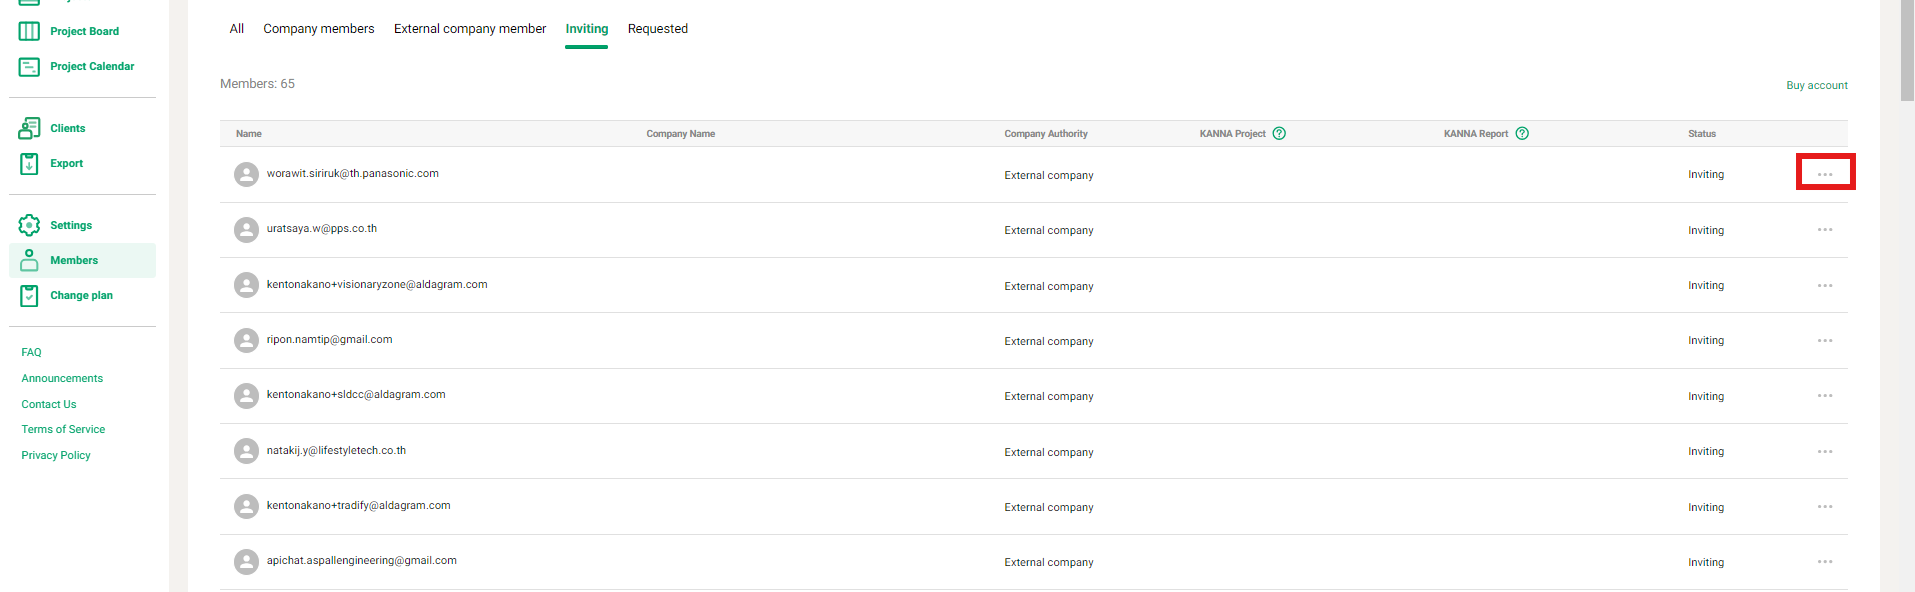Switch to the Company members tab
Viewport: 1915px width, 592px height.
click(x=318, y=29)
